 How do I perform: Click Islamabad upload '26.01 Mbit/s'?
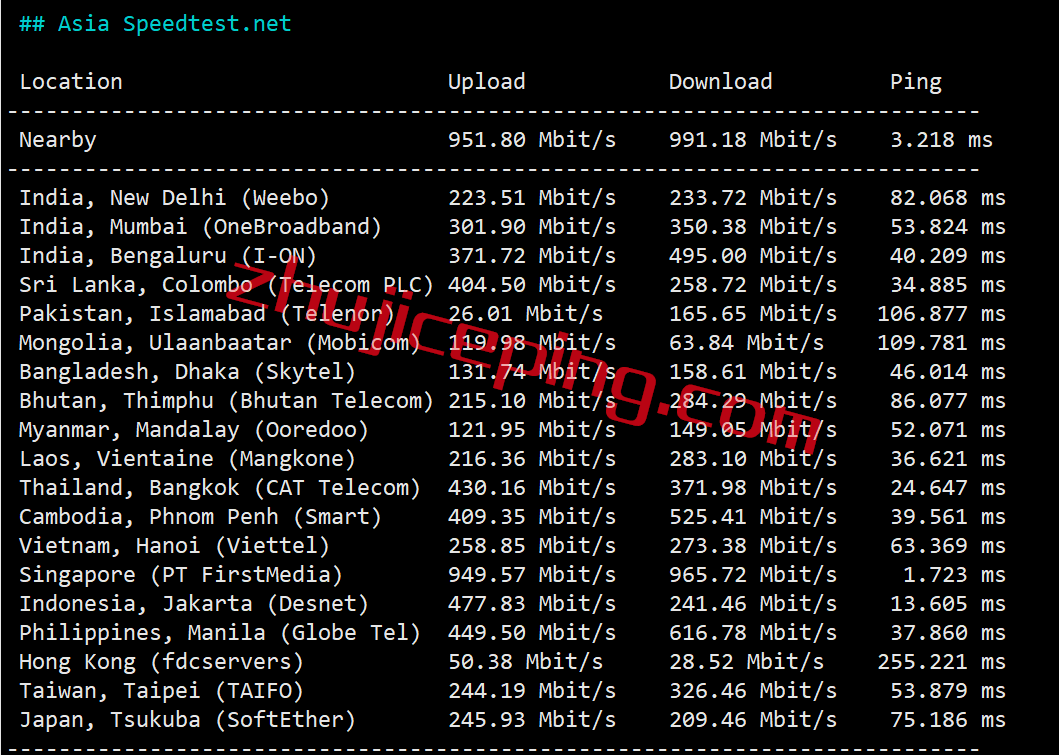(525, 314)
